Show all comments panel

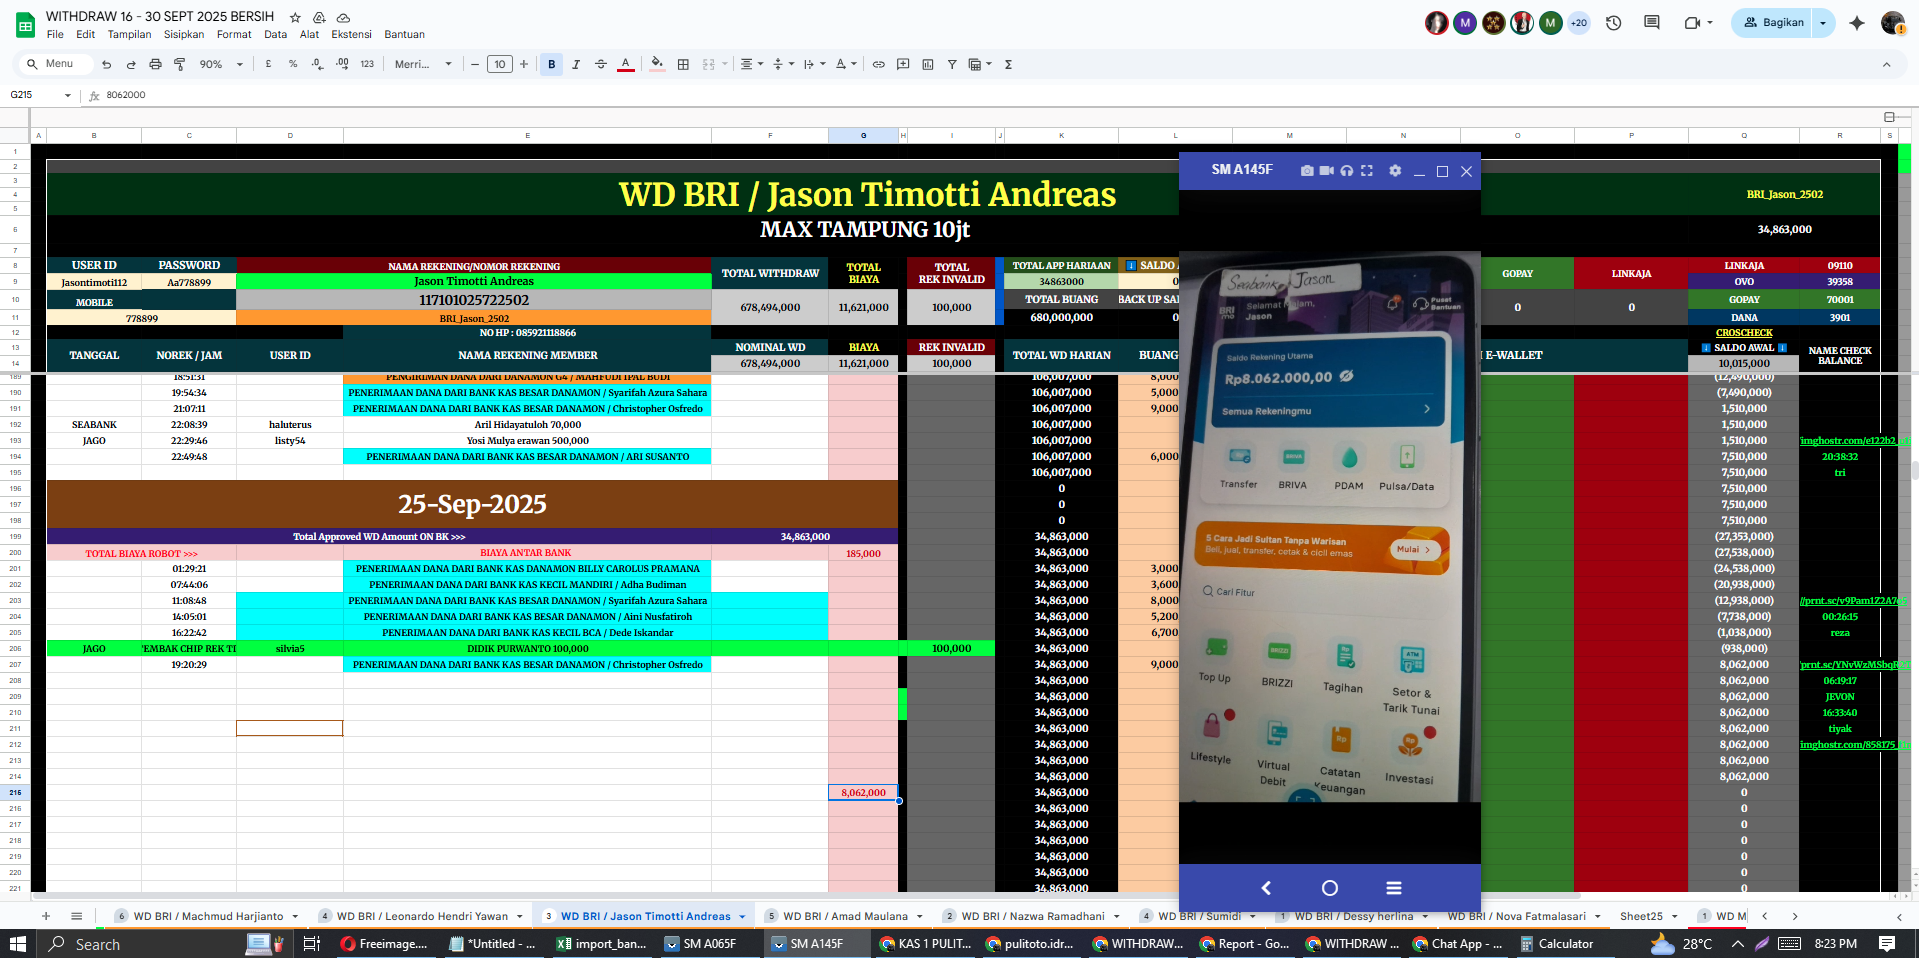pos(1652,23)
